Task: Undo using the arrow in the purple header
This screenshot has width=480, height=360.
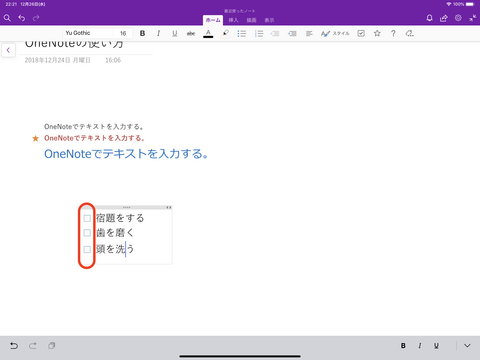Action: point(22,18)
